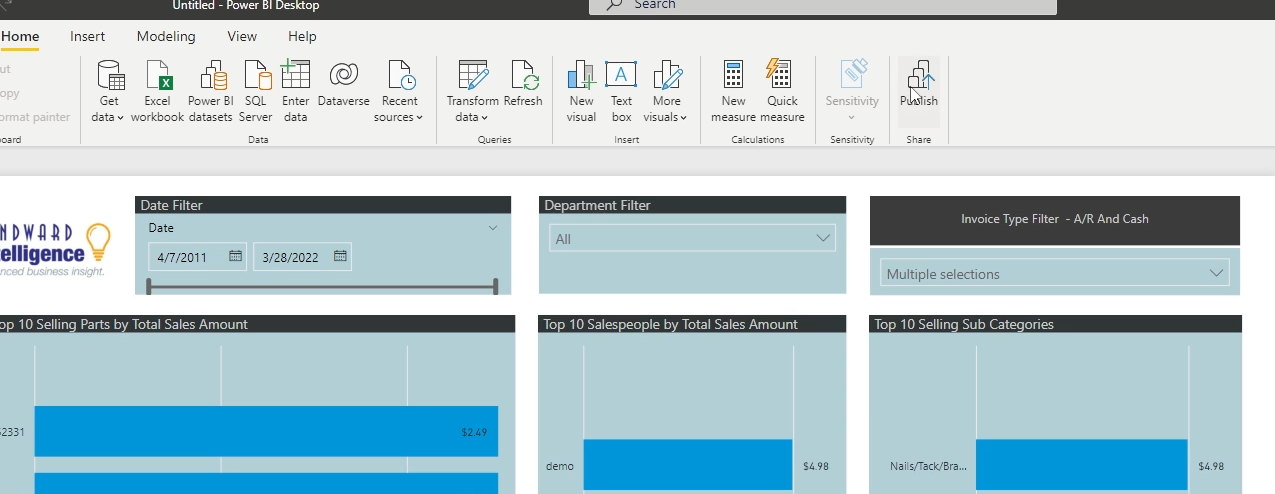Screen dimensions: 1275x494
Task: Open the Get data menu
Action: [x=109, y=91]
